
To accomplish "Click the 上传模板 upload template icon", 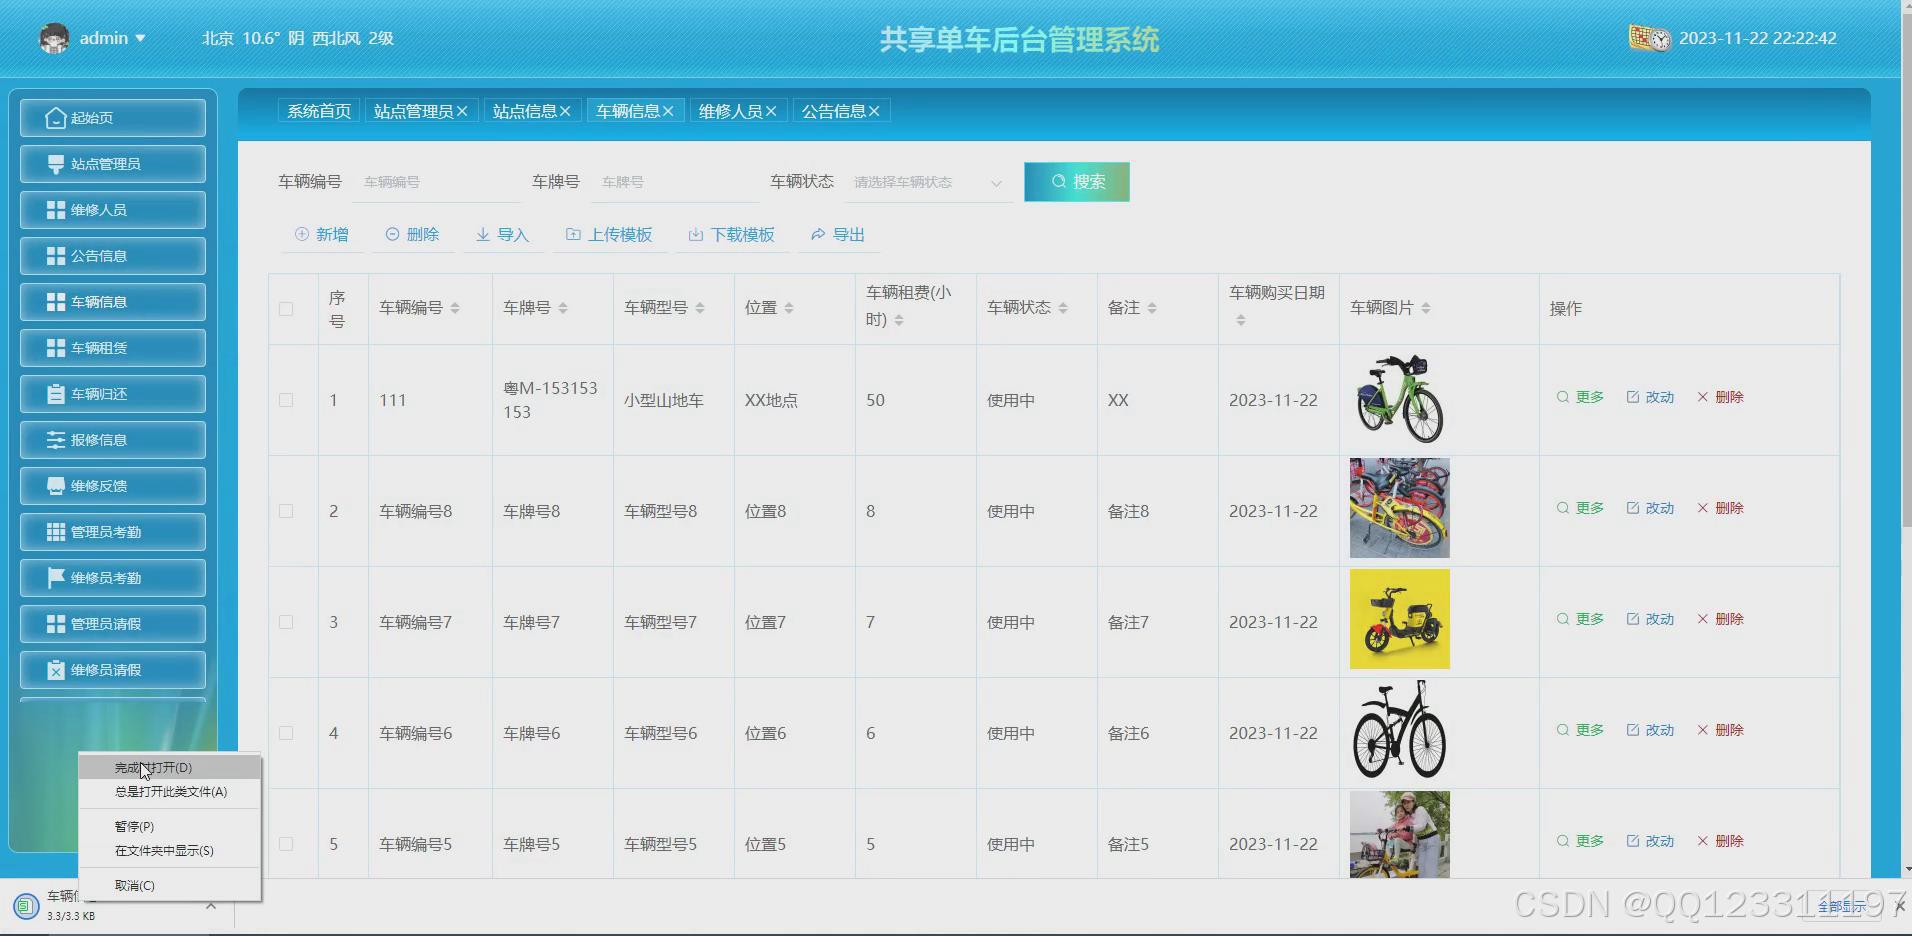I will click(x=572, y=234).
